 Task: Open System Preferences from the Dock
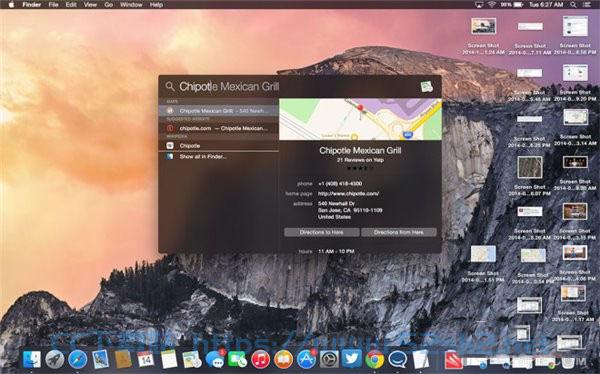pyautogui.click(x=329, y=359)
